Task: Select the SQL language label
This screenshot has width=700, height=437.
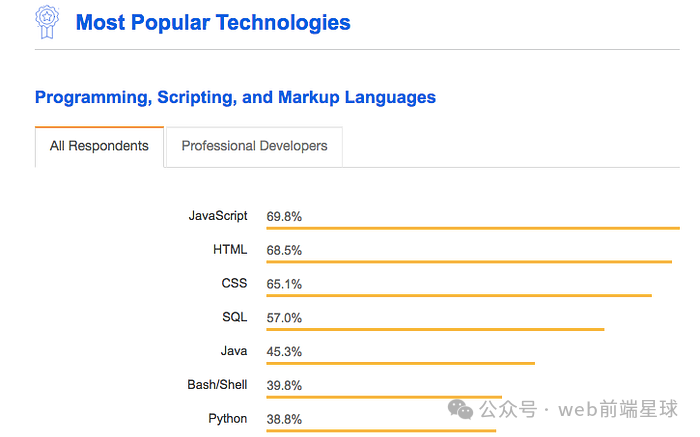Action: (x=234, y=317)
